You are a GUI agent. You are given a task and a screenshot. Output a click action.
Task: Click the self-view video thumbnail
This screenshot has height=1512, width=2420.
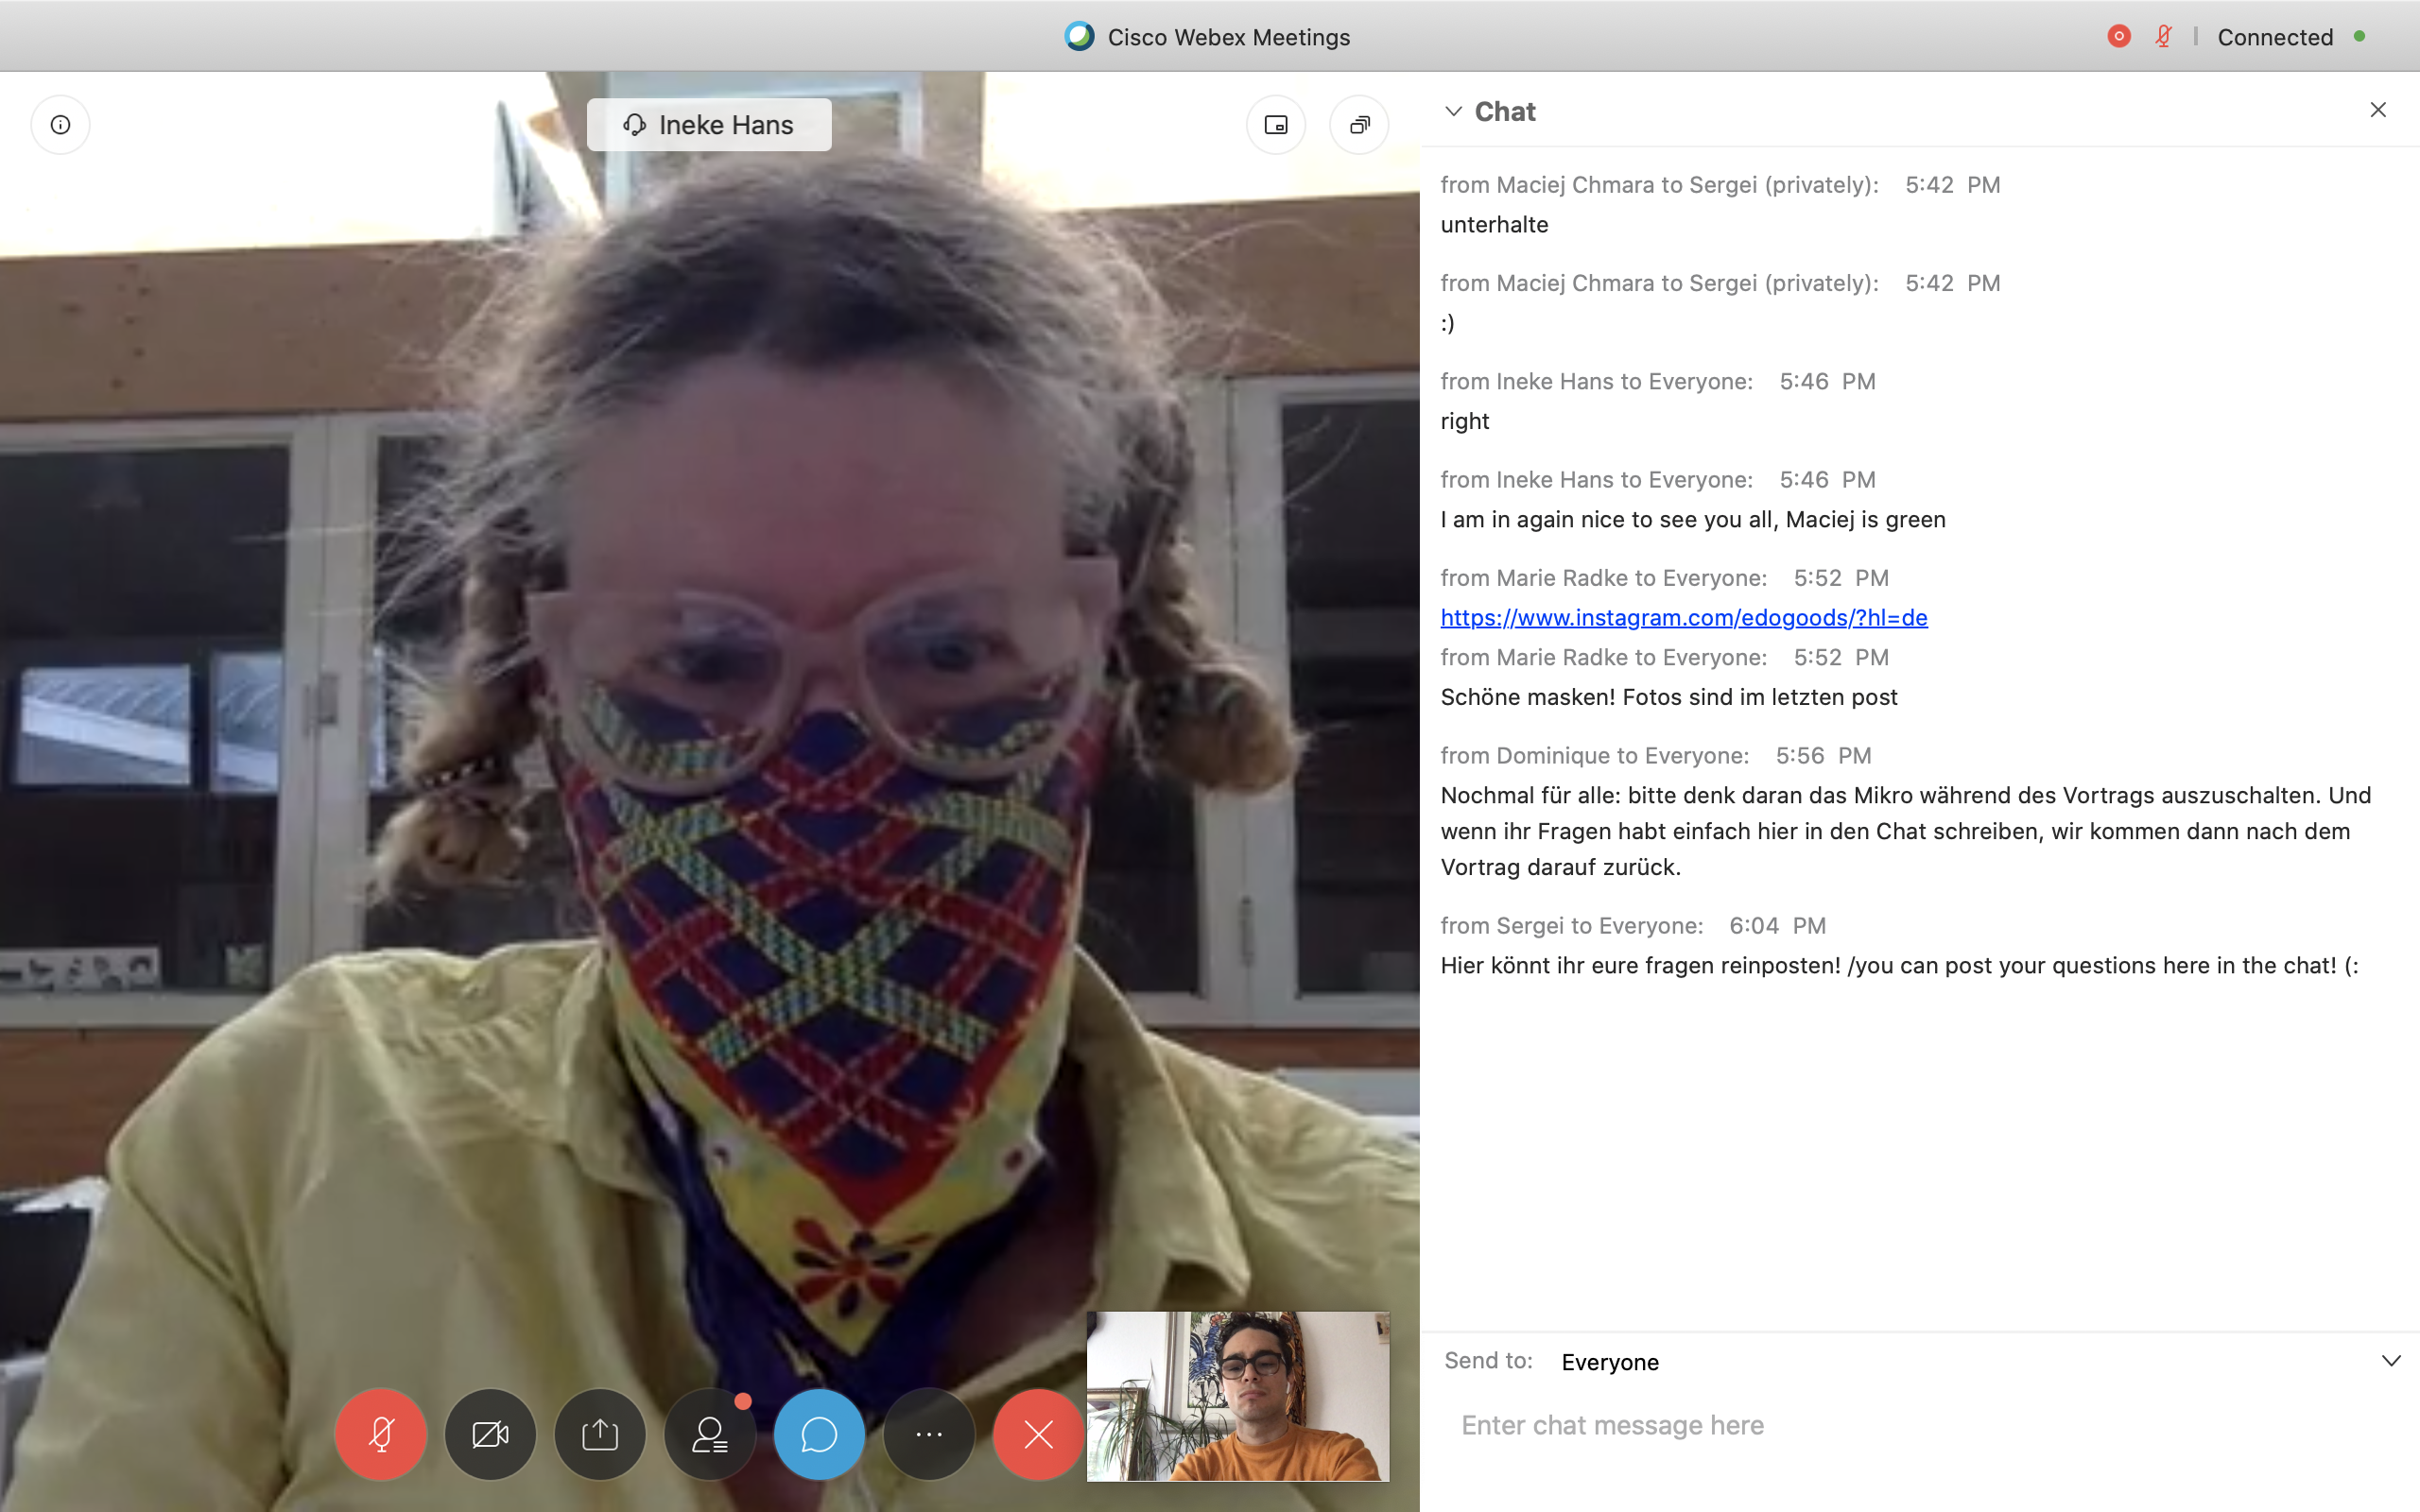[1238, 1396]
